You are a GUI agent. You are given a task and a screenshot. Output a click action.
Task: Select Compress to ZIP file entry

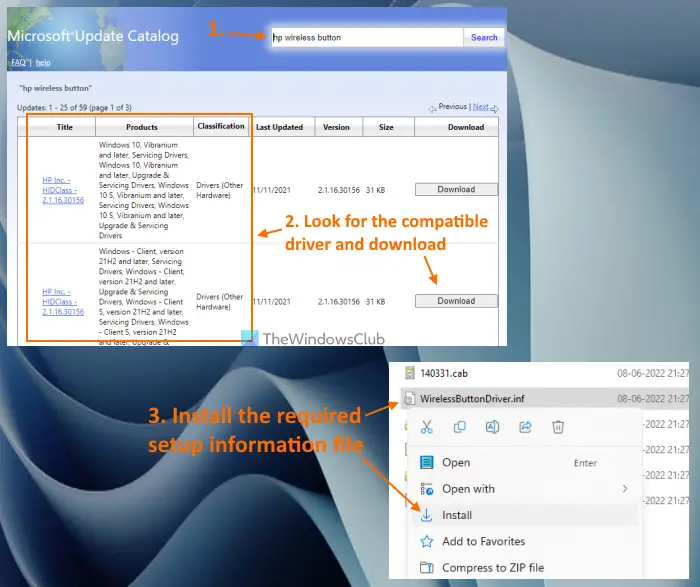click(x=523, y=567)
